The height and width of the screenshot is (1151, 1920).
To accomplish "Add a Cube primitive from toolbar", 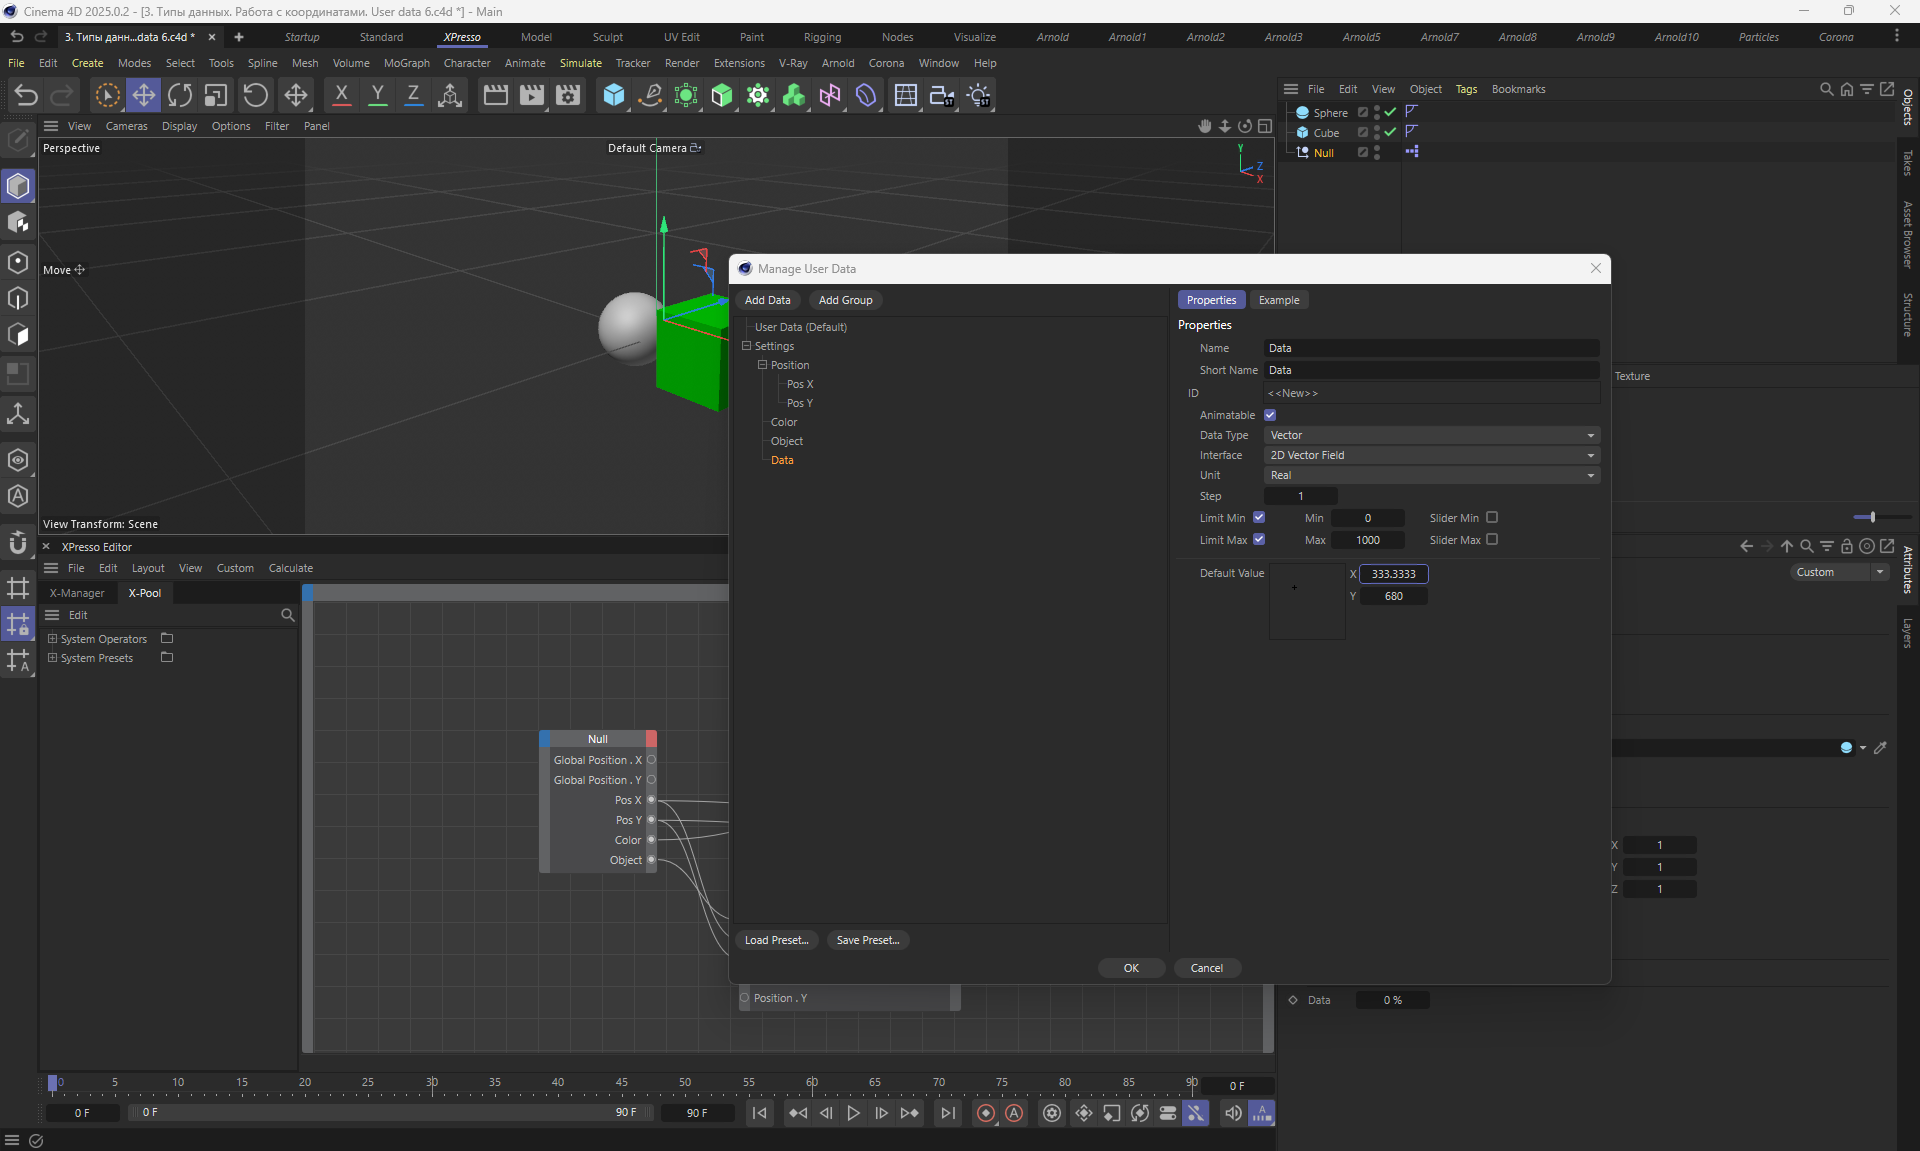I will click(x=613, y=95).
